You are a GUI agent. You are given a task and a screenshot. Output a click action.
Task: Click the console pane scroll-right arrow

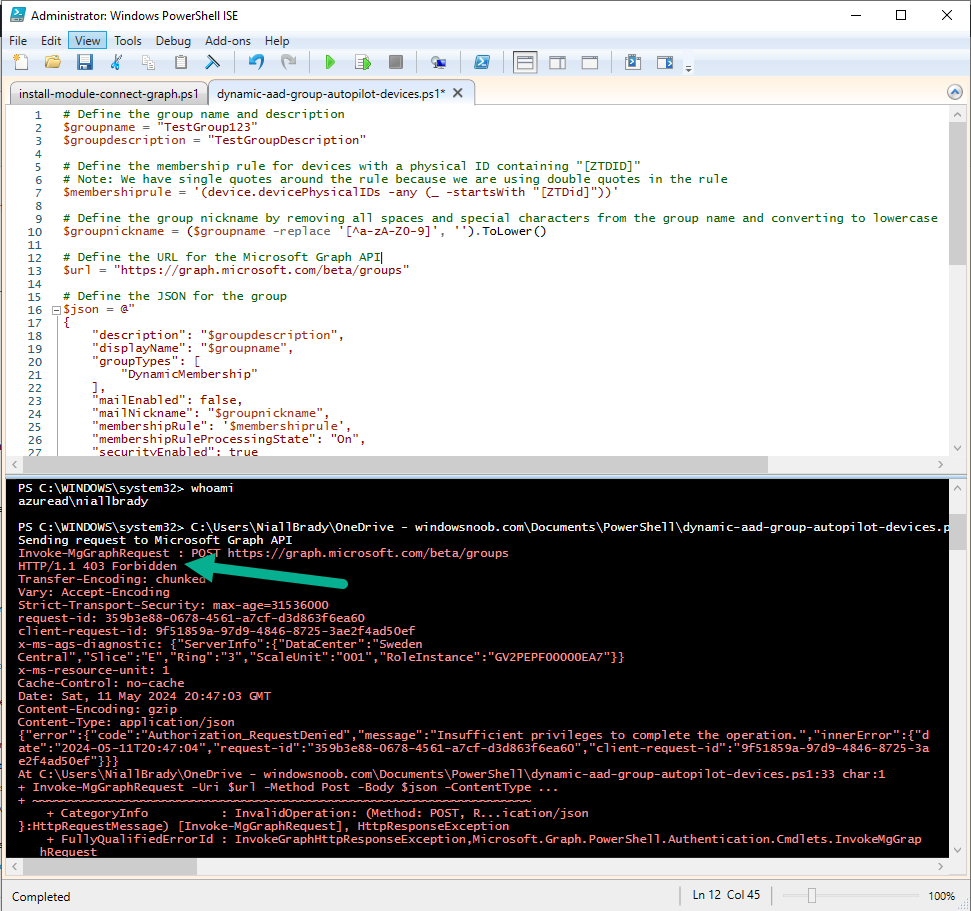(x=941, y=866)
